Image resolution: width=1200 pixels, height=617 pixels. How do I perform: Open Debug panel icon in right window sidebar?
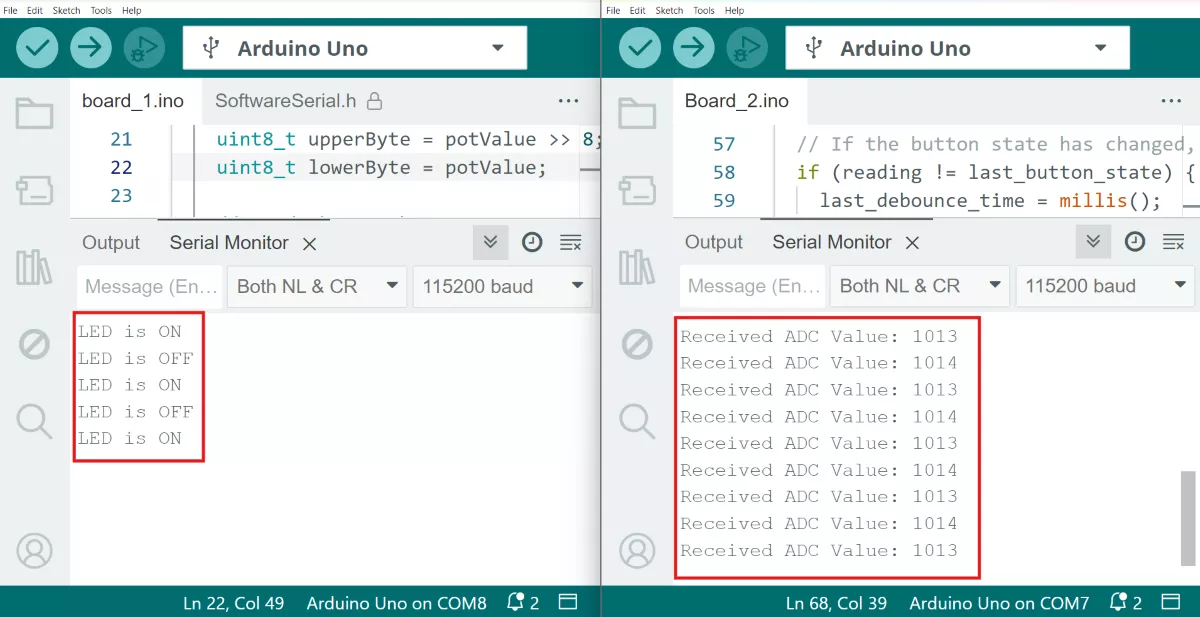coord(637,345)
